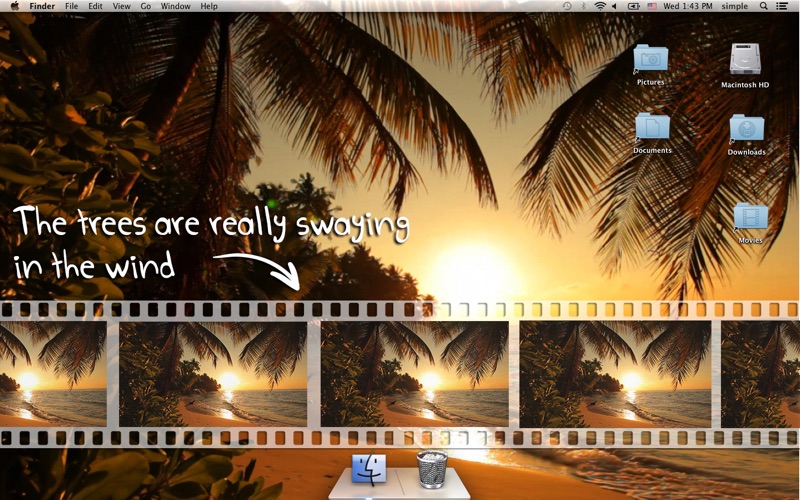800x500 pixels.
Task: Open Trash from the Dock
Action: click(x=432, y=469)
